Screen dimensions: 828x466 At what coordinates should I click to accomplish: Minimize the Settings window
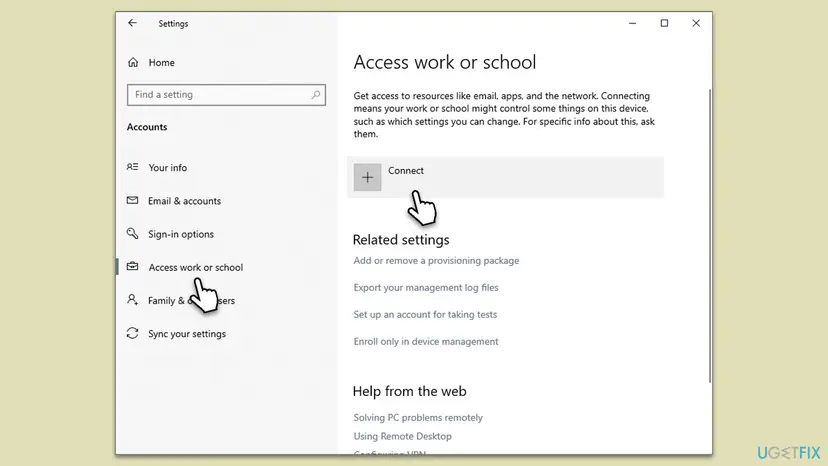tap(632, 23)
